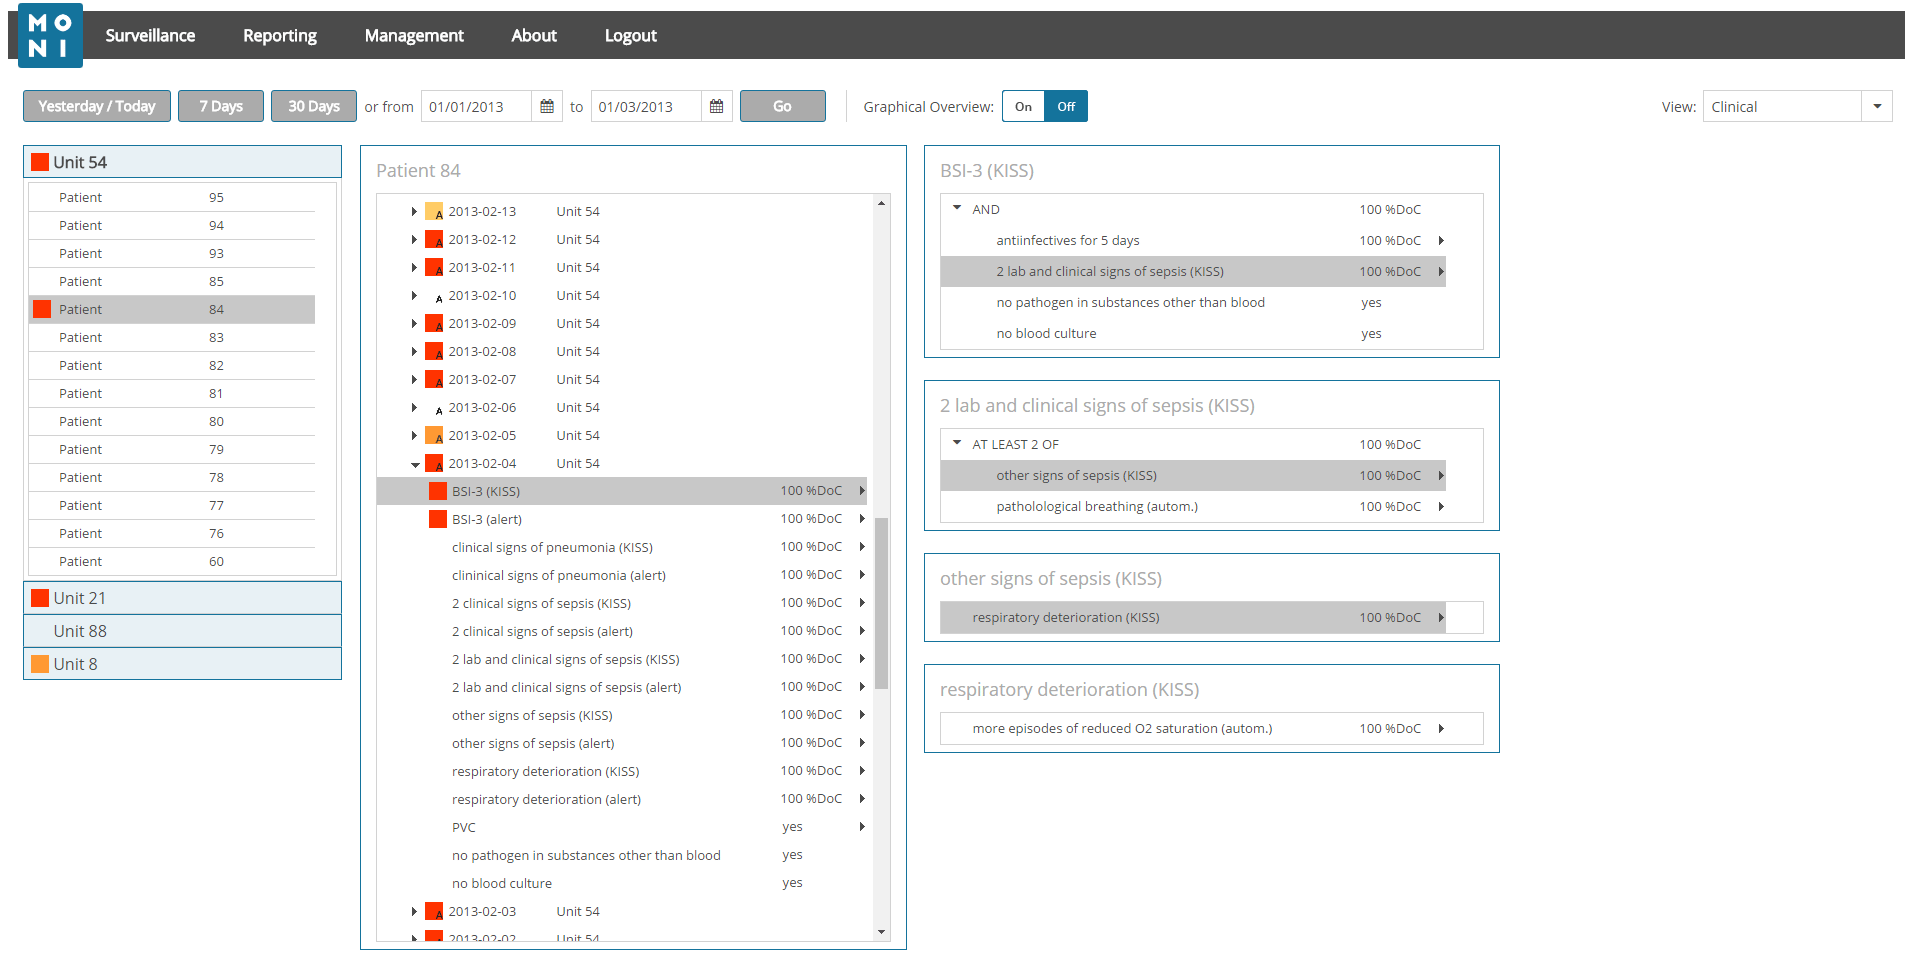
Task: Click the red status icon for 2013-02-09
Action: pyautogui.click(x=434, y=323)
